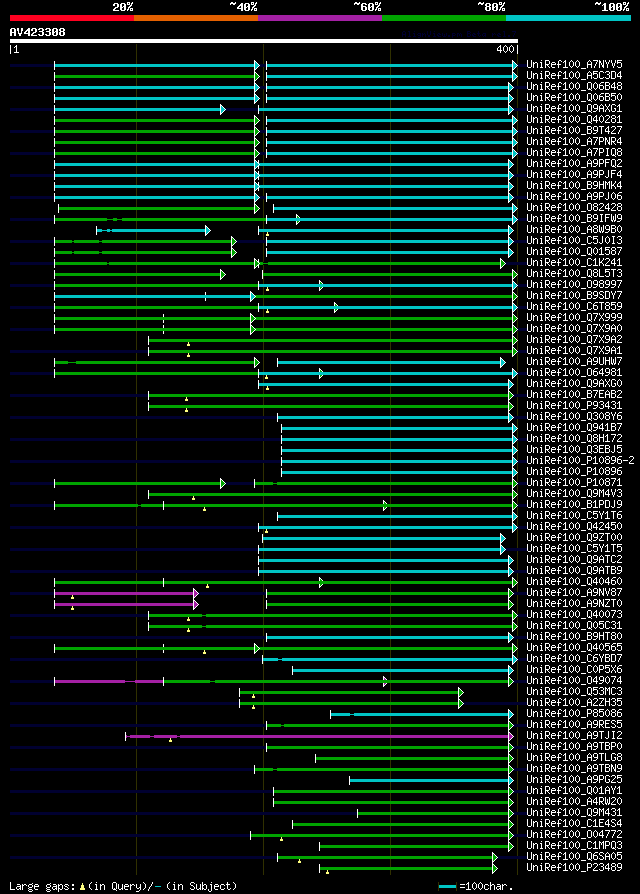Screen dimensions: 640x894
Task: Open the UniRef100_A9RES5 label
Action: point(574,725)
